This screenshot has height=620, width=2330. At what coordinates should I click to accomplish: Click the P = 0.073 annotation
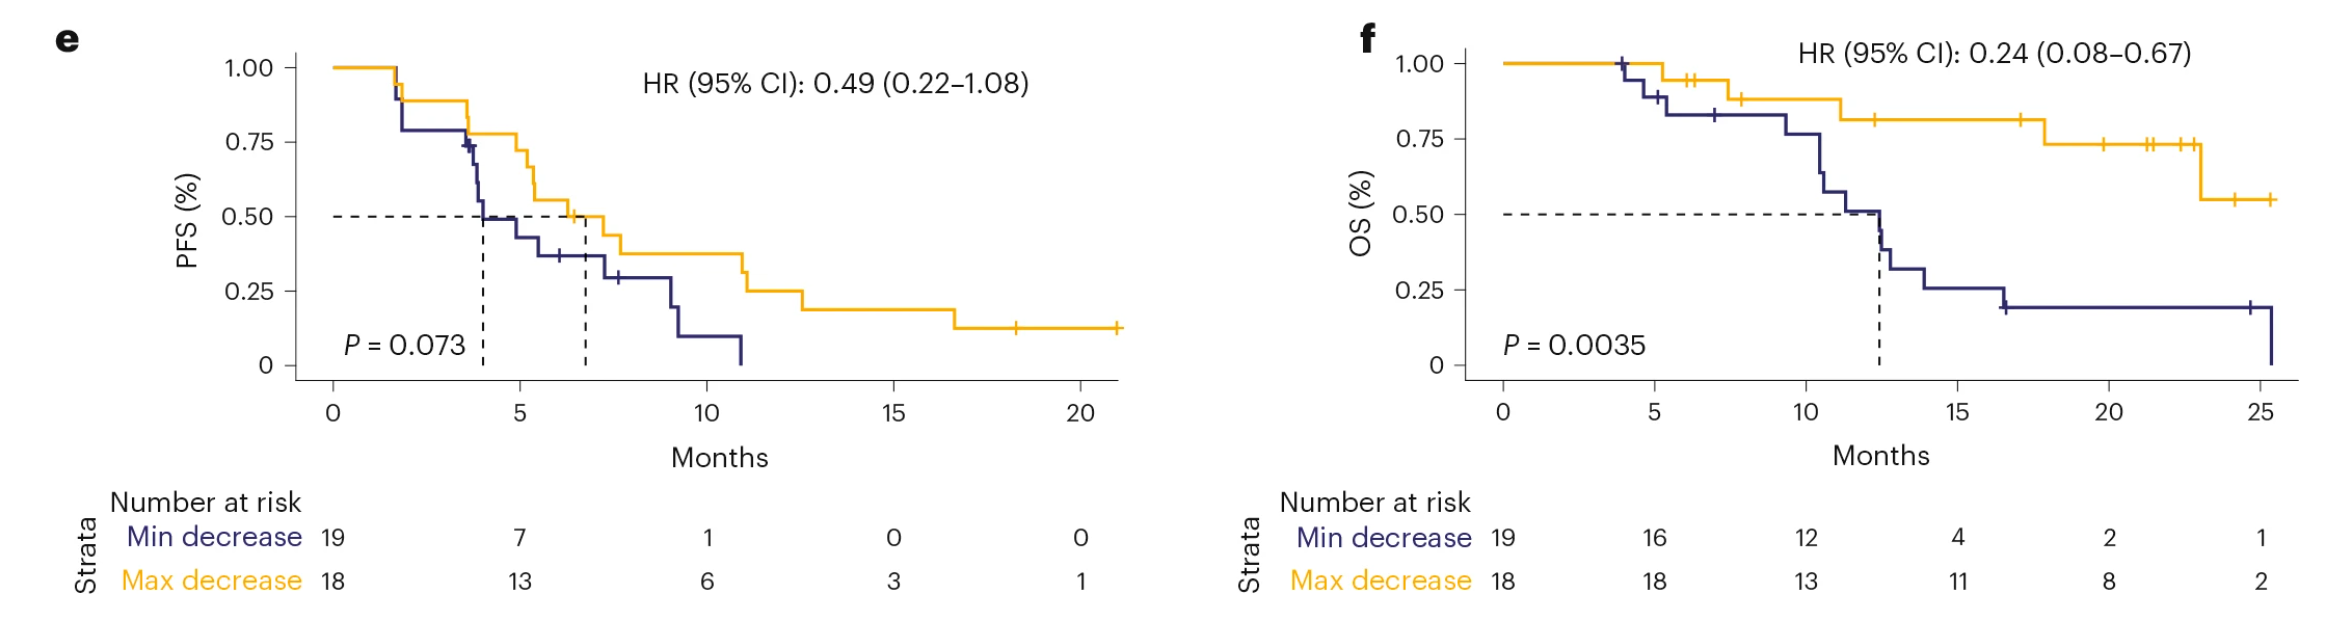(404, 345)
